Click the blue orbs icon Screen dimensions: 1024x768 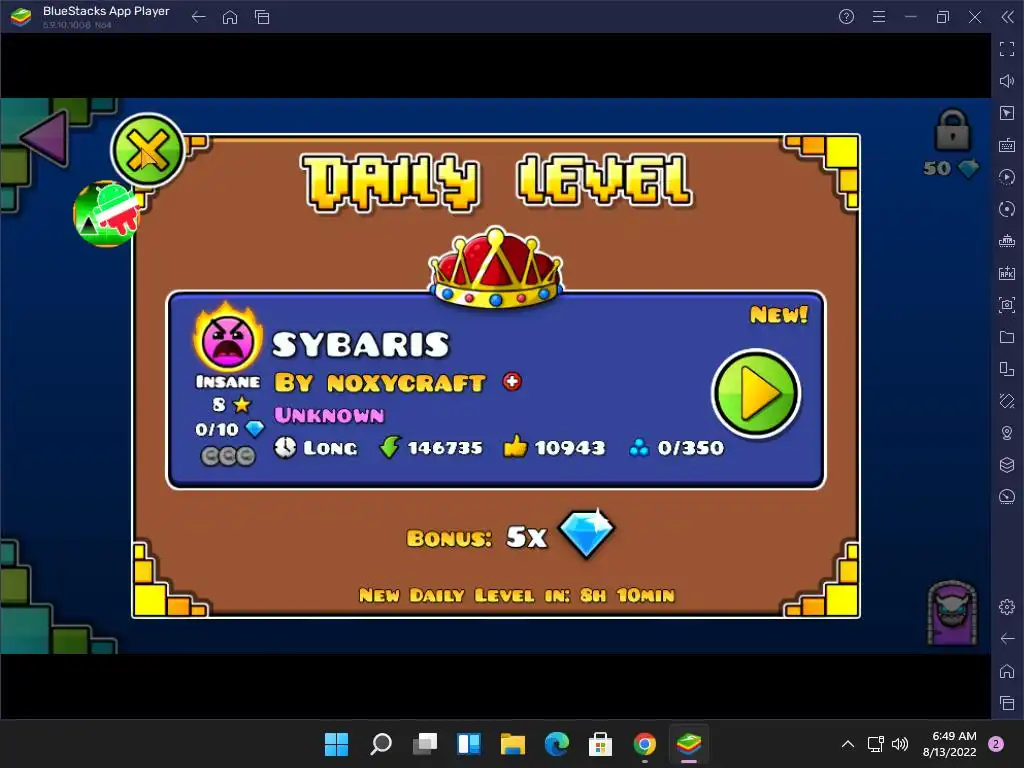tap(639, 447)
